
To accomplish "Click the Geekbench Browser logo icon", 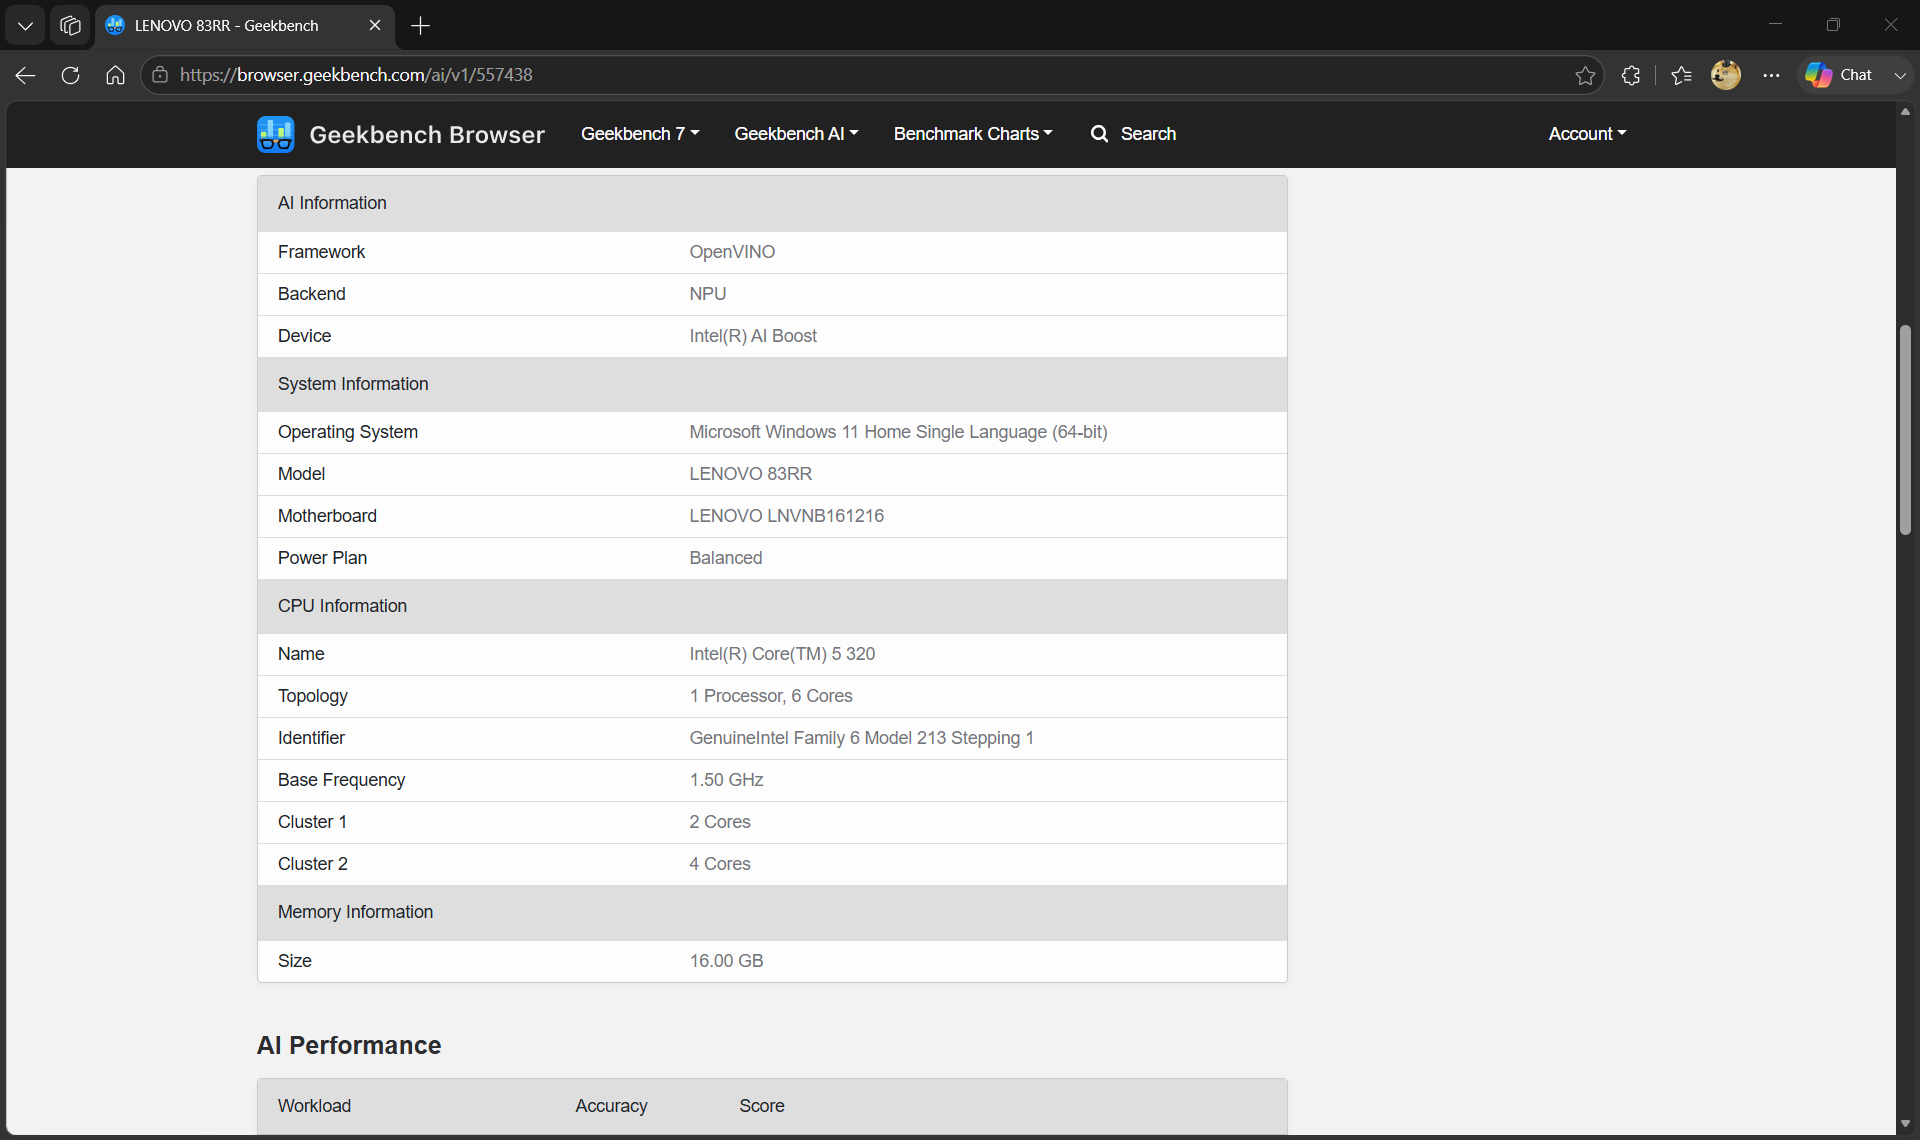I will pos(275,134).
